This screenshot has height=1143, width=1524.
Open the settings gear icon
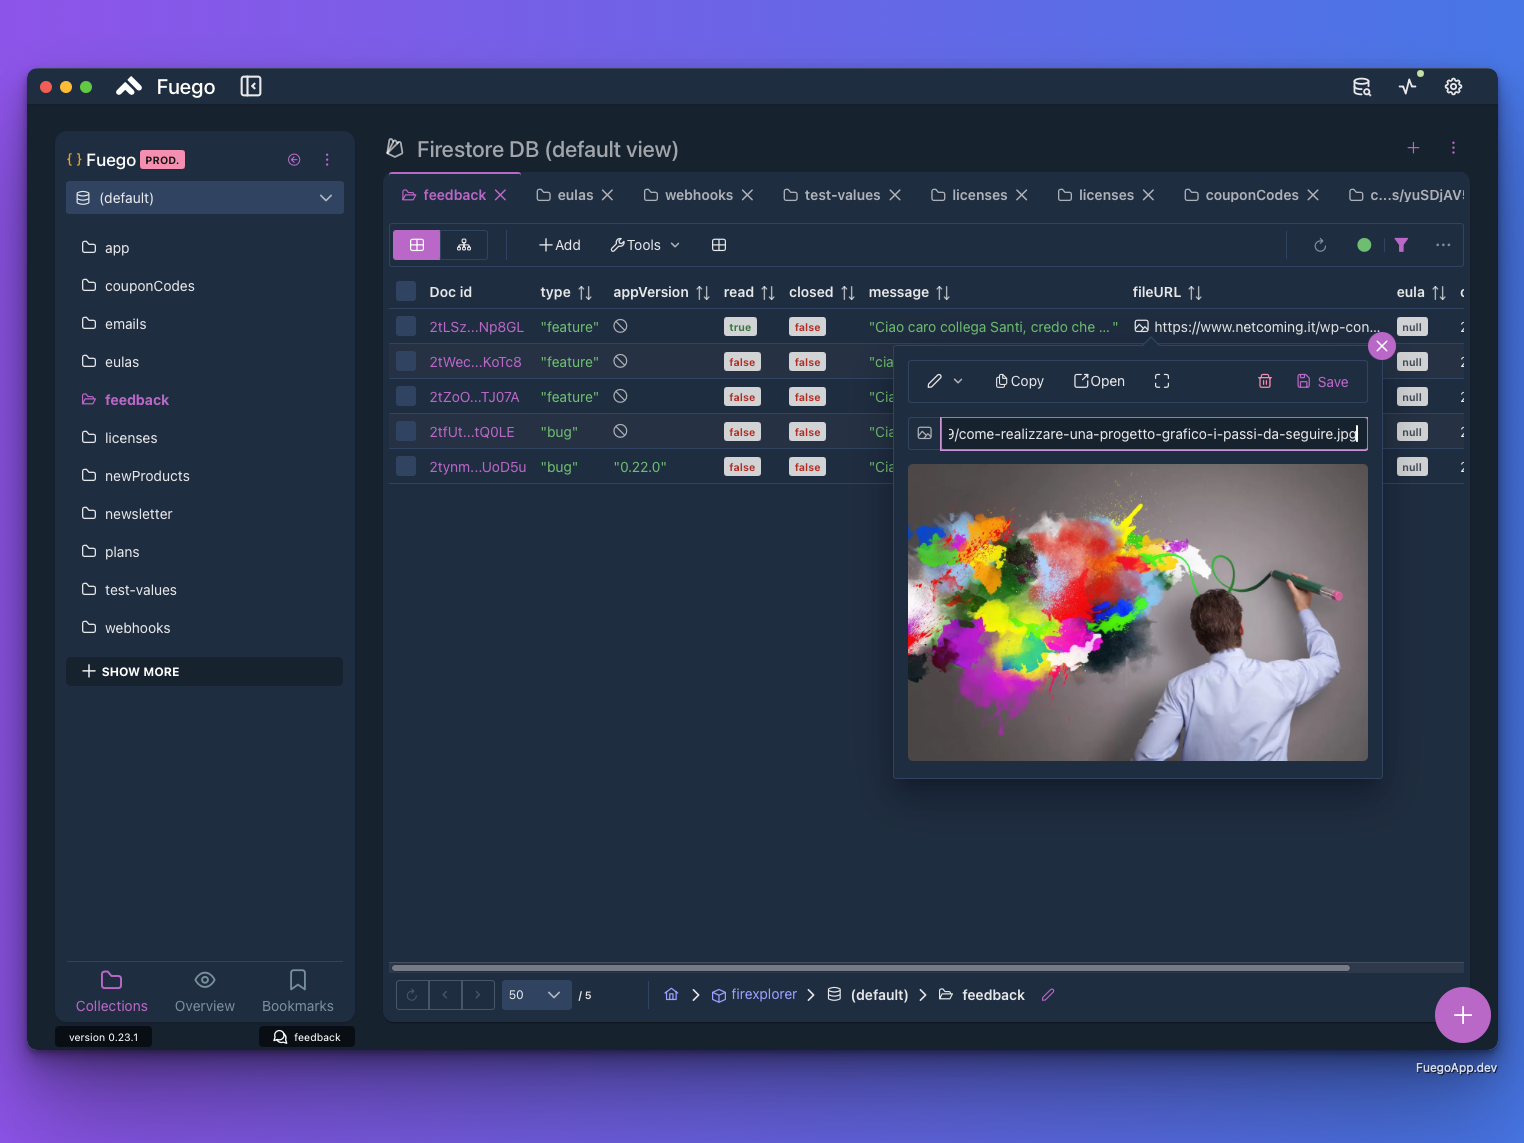click(x=1454, y=87)
